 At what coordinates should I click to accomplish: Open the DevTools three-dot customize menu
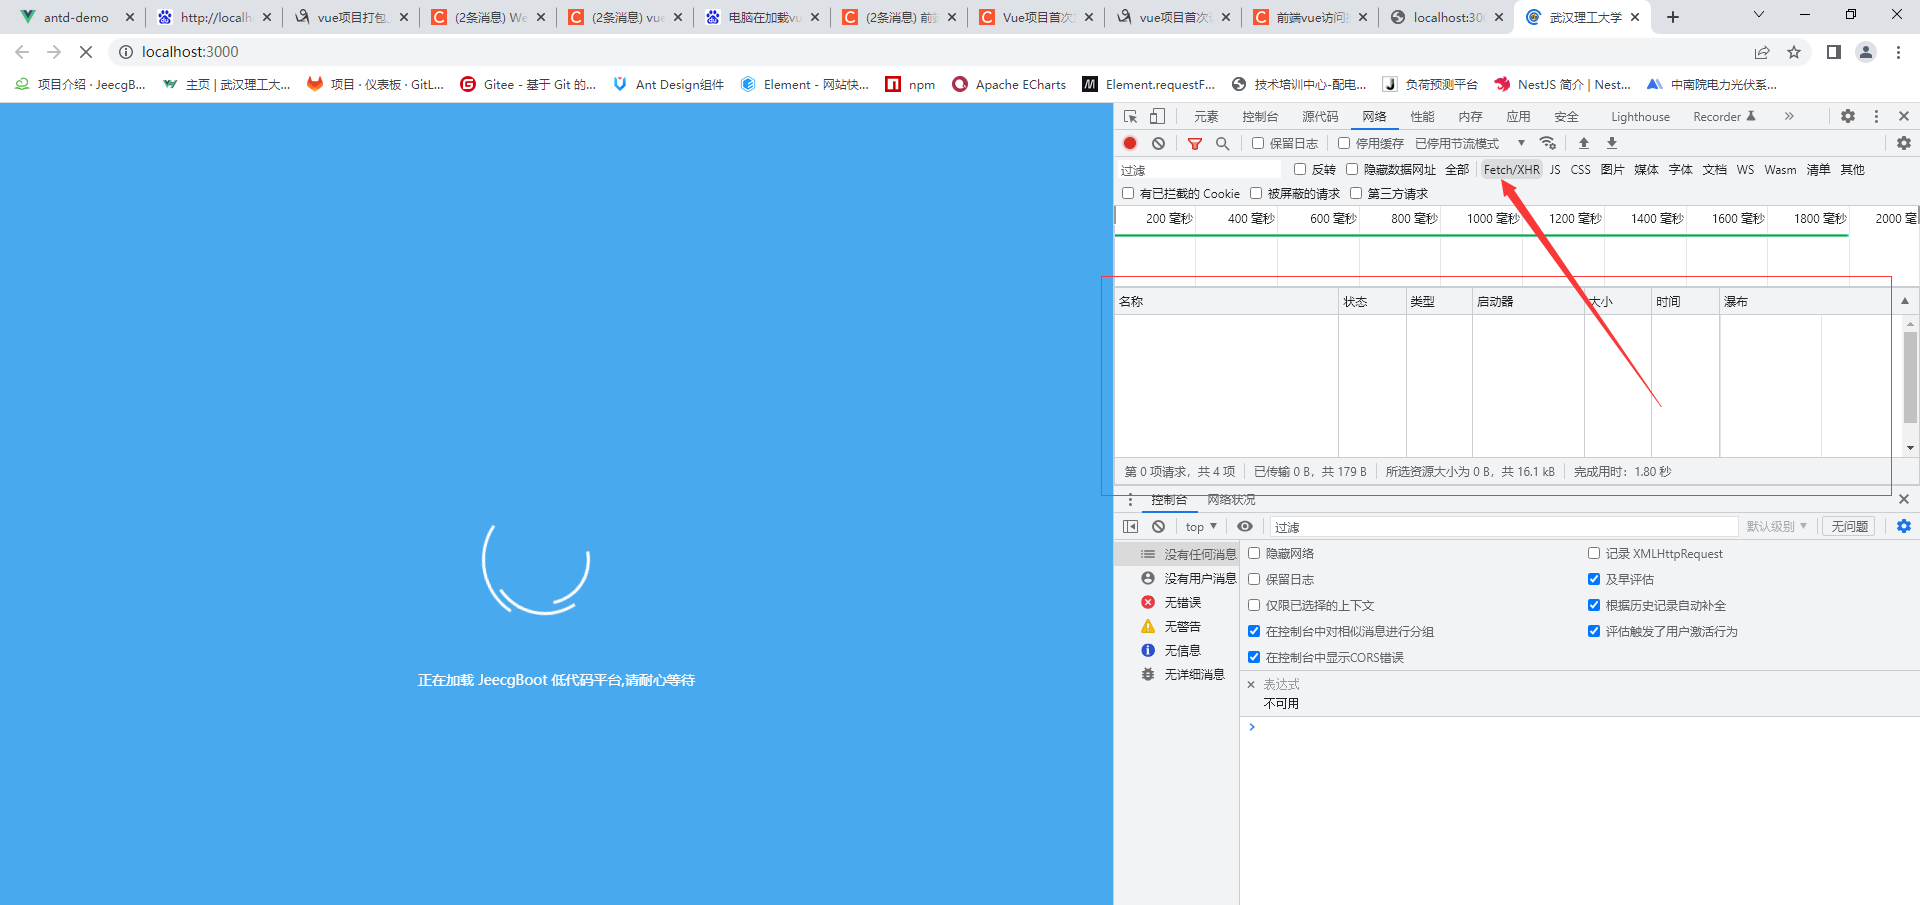pos(1876,117)
